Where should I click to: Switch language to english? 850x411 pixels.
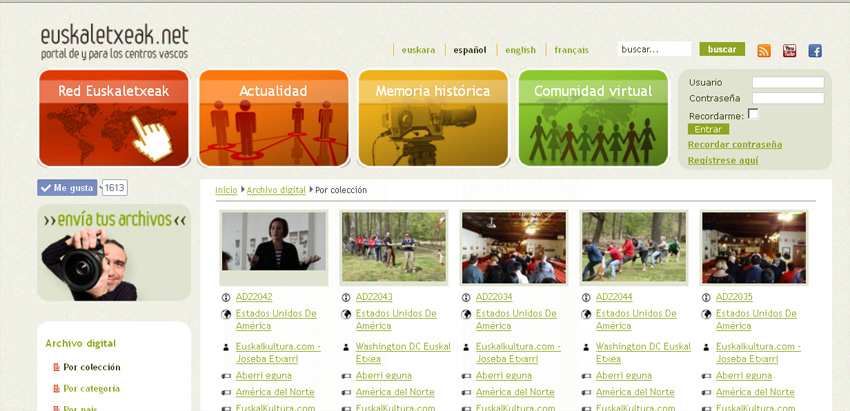(520, 50)
